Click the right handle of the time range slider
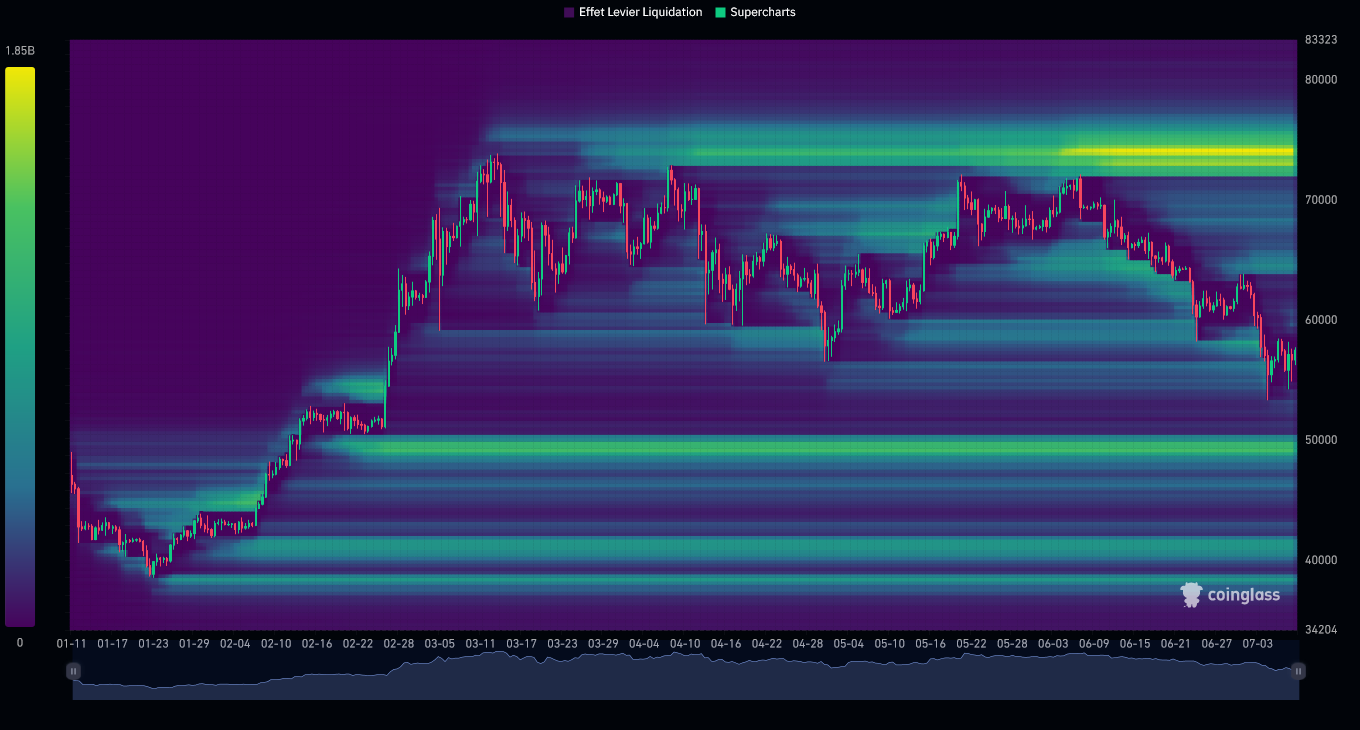 coord(1298,671)
